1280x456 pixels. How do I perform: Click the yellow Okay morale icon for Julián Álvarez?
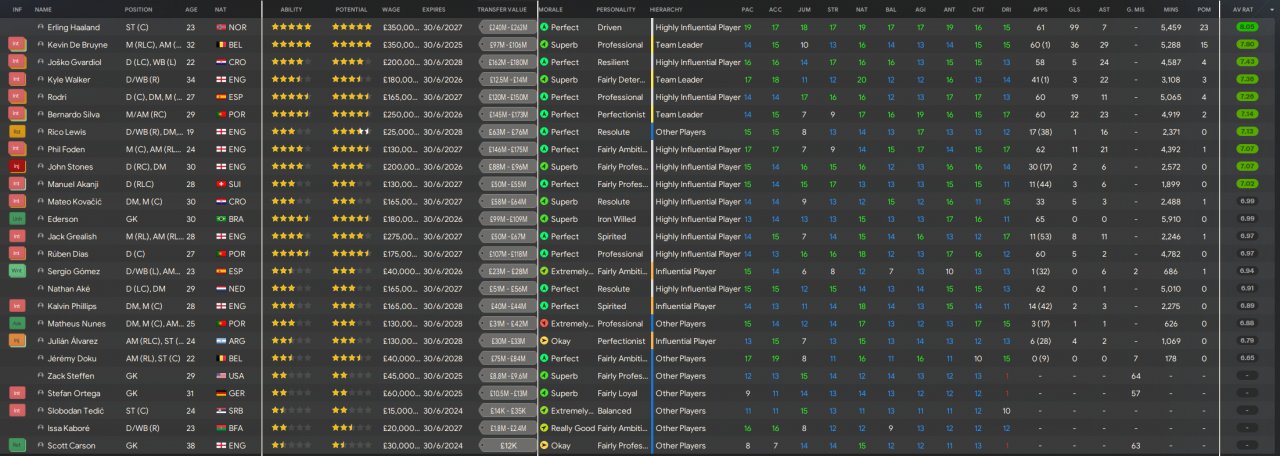click(x=544, y=341)
